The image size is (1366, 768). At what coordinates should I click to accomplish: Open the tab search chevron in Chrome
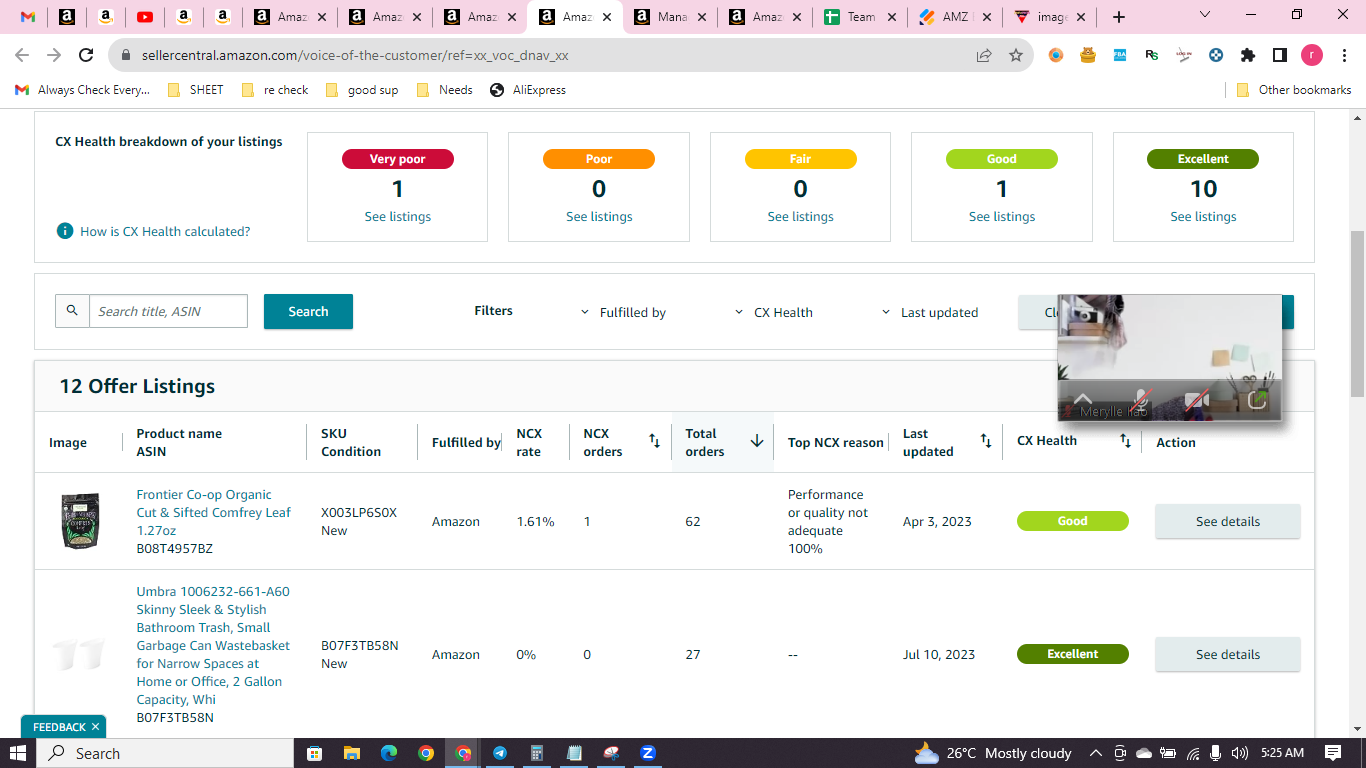tap(1205, 15)
